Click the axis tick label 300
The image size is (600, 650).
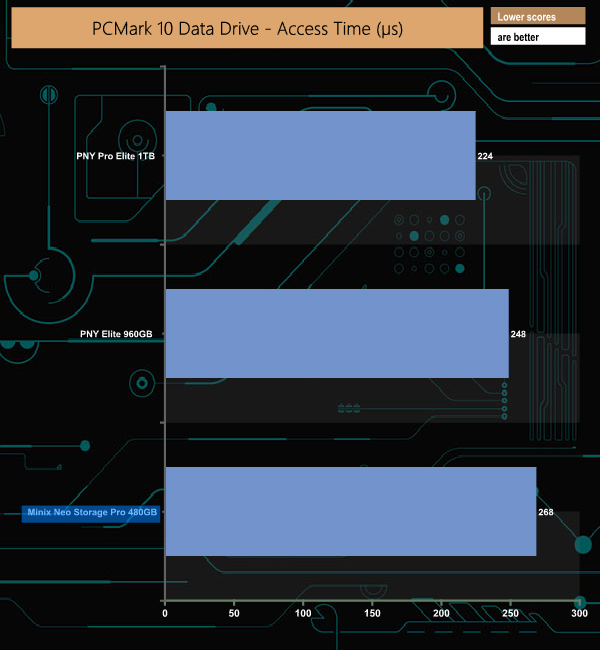pos(579,613)
